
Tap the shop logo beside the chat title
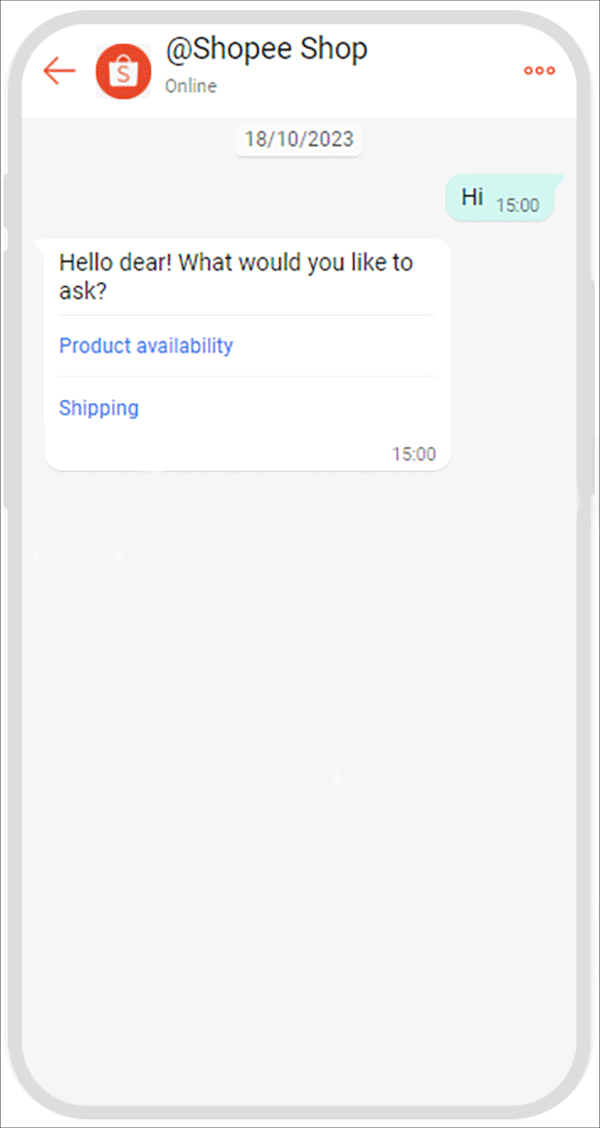click(123, 71)
